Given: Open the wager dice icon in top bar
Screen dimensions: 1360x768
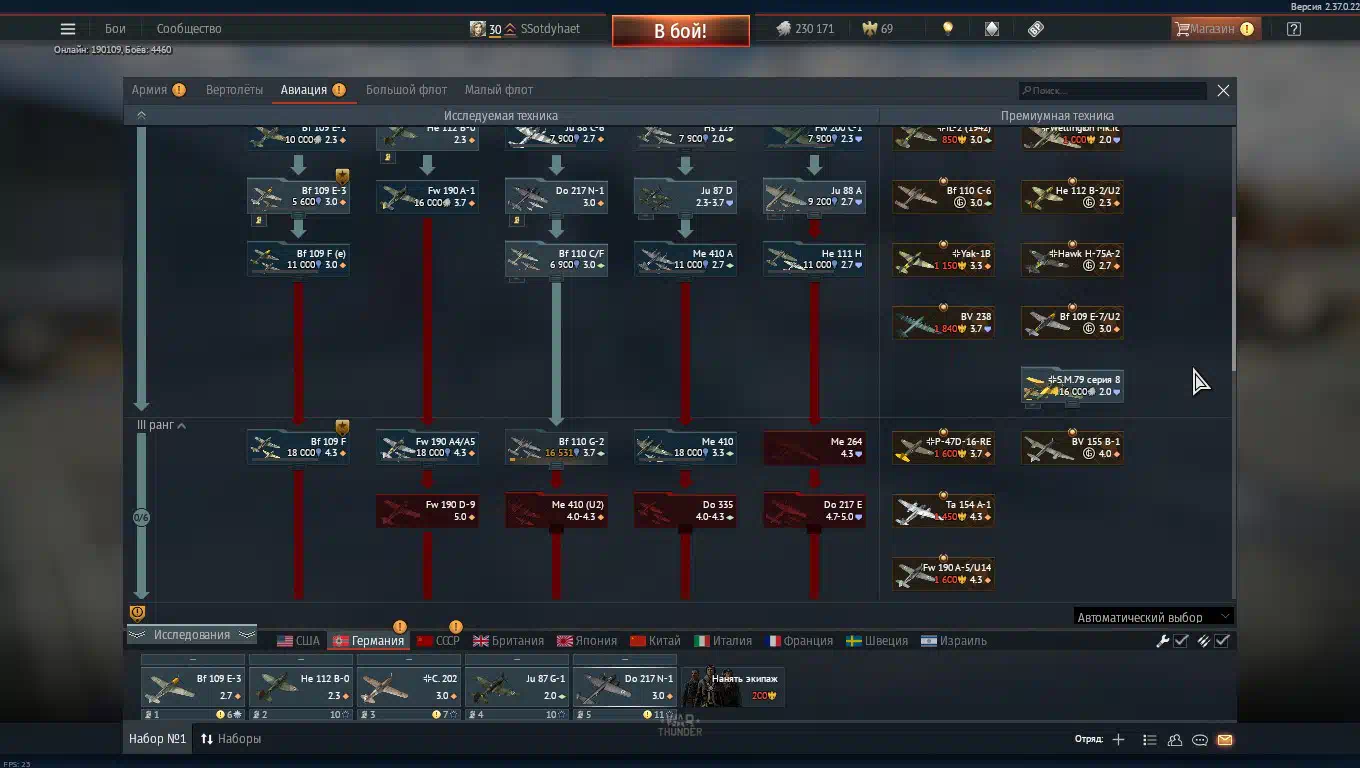Looking at the screenshot, I should [992, 29].
